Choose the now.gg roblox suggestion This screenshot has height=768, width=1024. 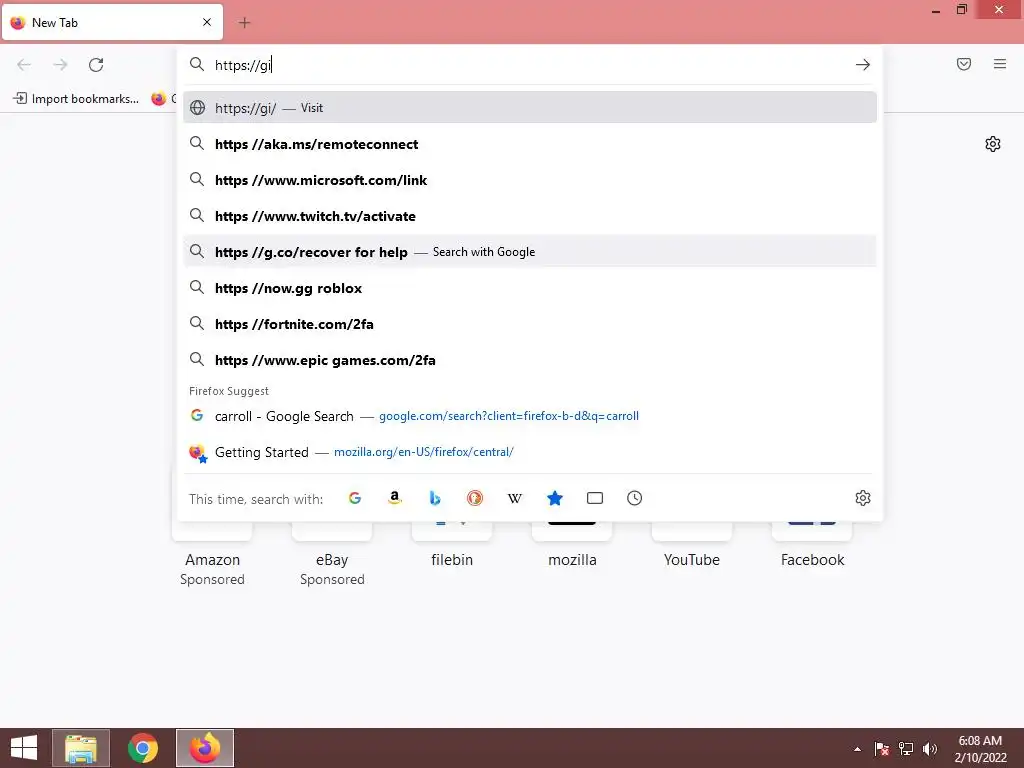[530, 287]
